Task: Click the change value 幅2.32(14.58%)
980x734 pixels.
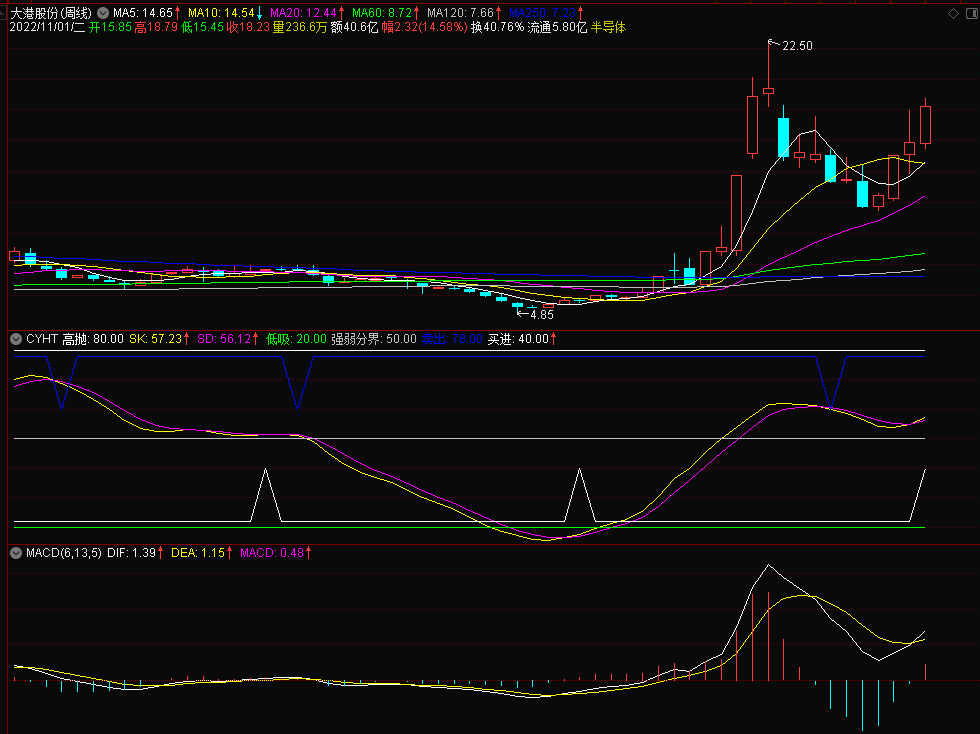Action: coord(425,27)
